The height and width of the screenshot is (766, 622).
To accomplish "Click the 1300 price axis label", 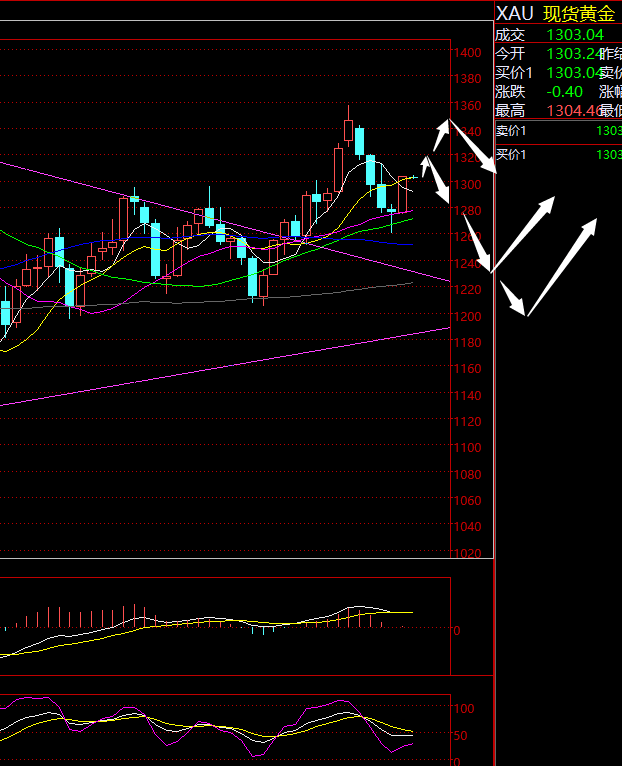I will tap(468, 185).
